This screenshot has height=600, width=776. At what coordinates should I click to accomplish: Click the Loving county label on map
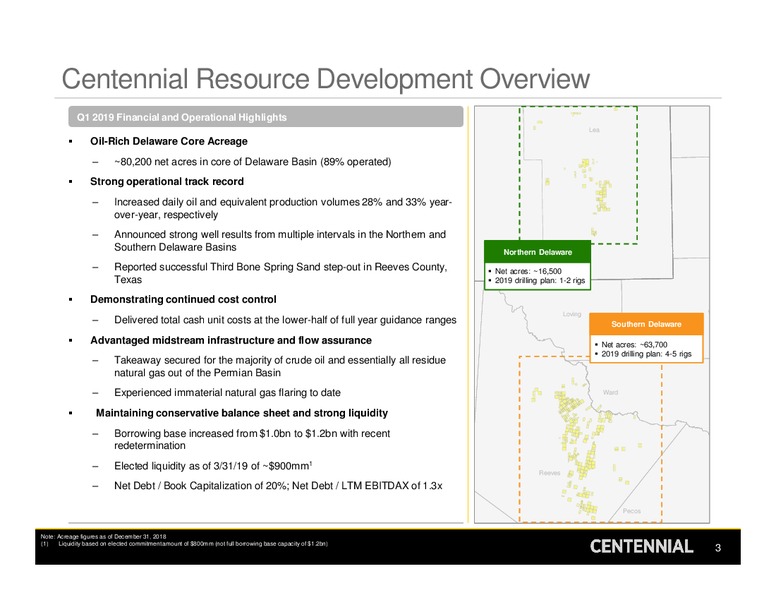pyautogui.click(x=572, y=314)
